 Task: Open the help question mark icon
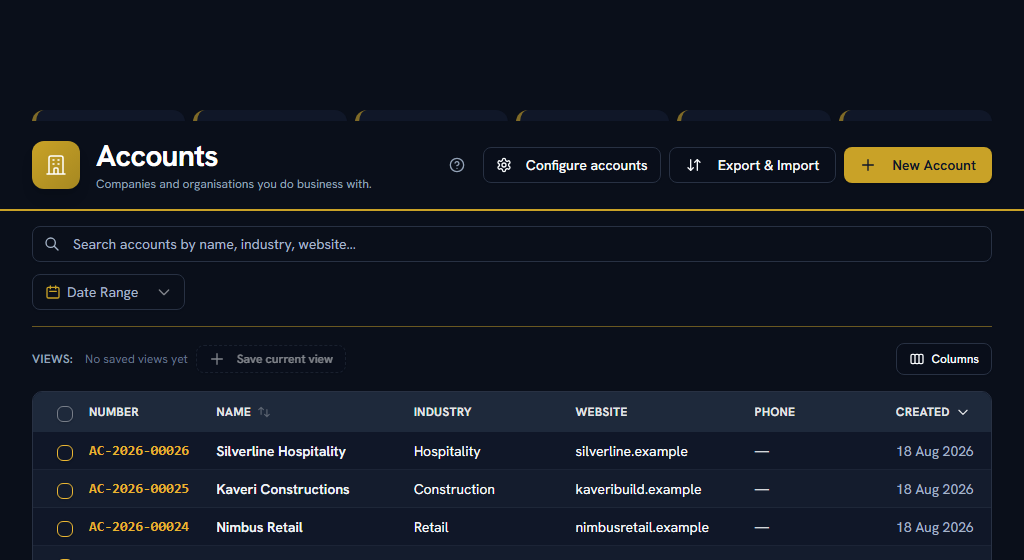point(457,165)
